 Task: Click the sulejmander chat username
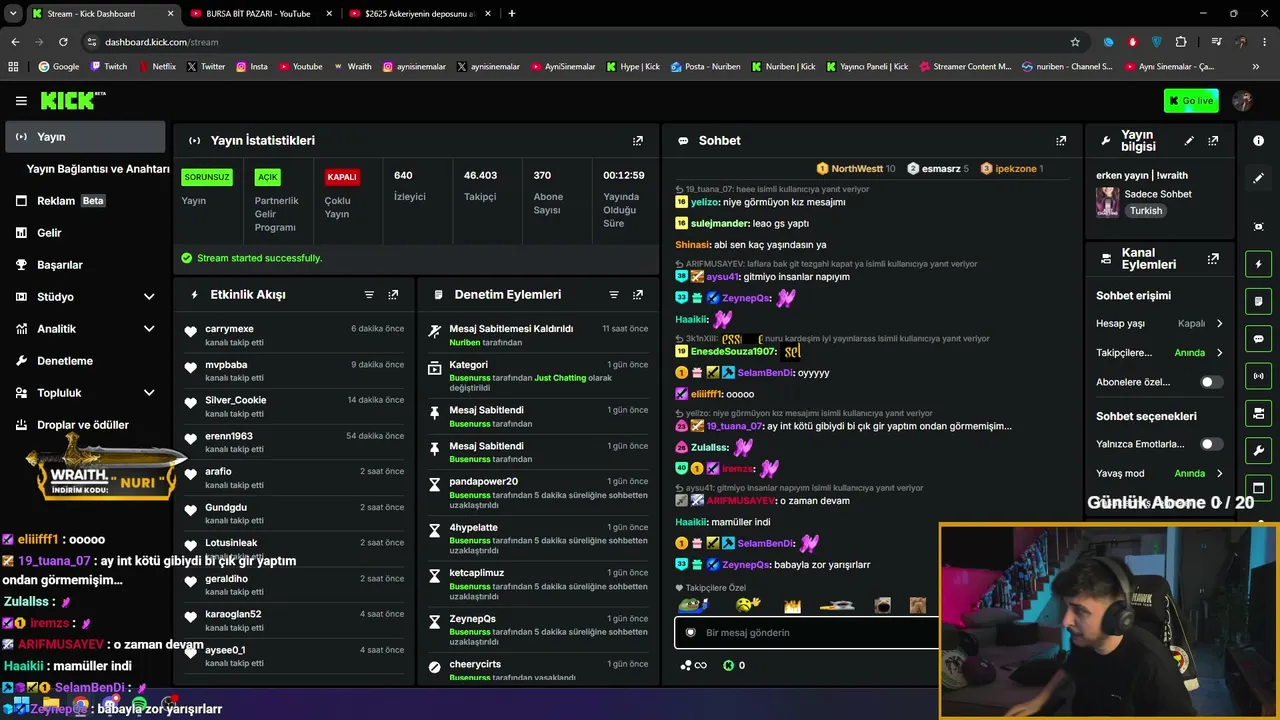720,224
